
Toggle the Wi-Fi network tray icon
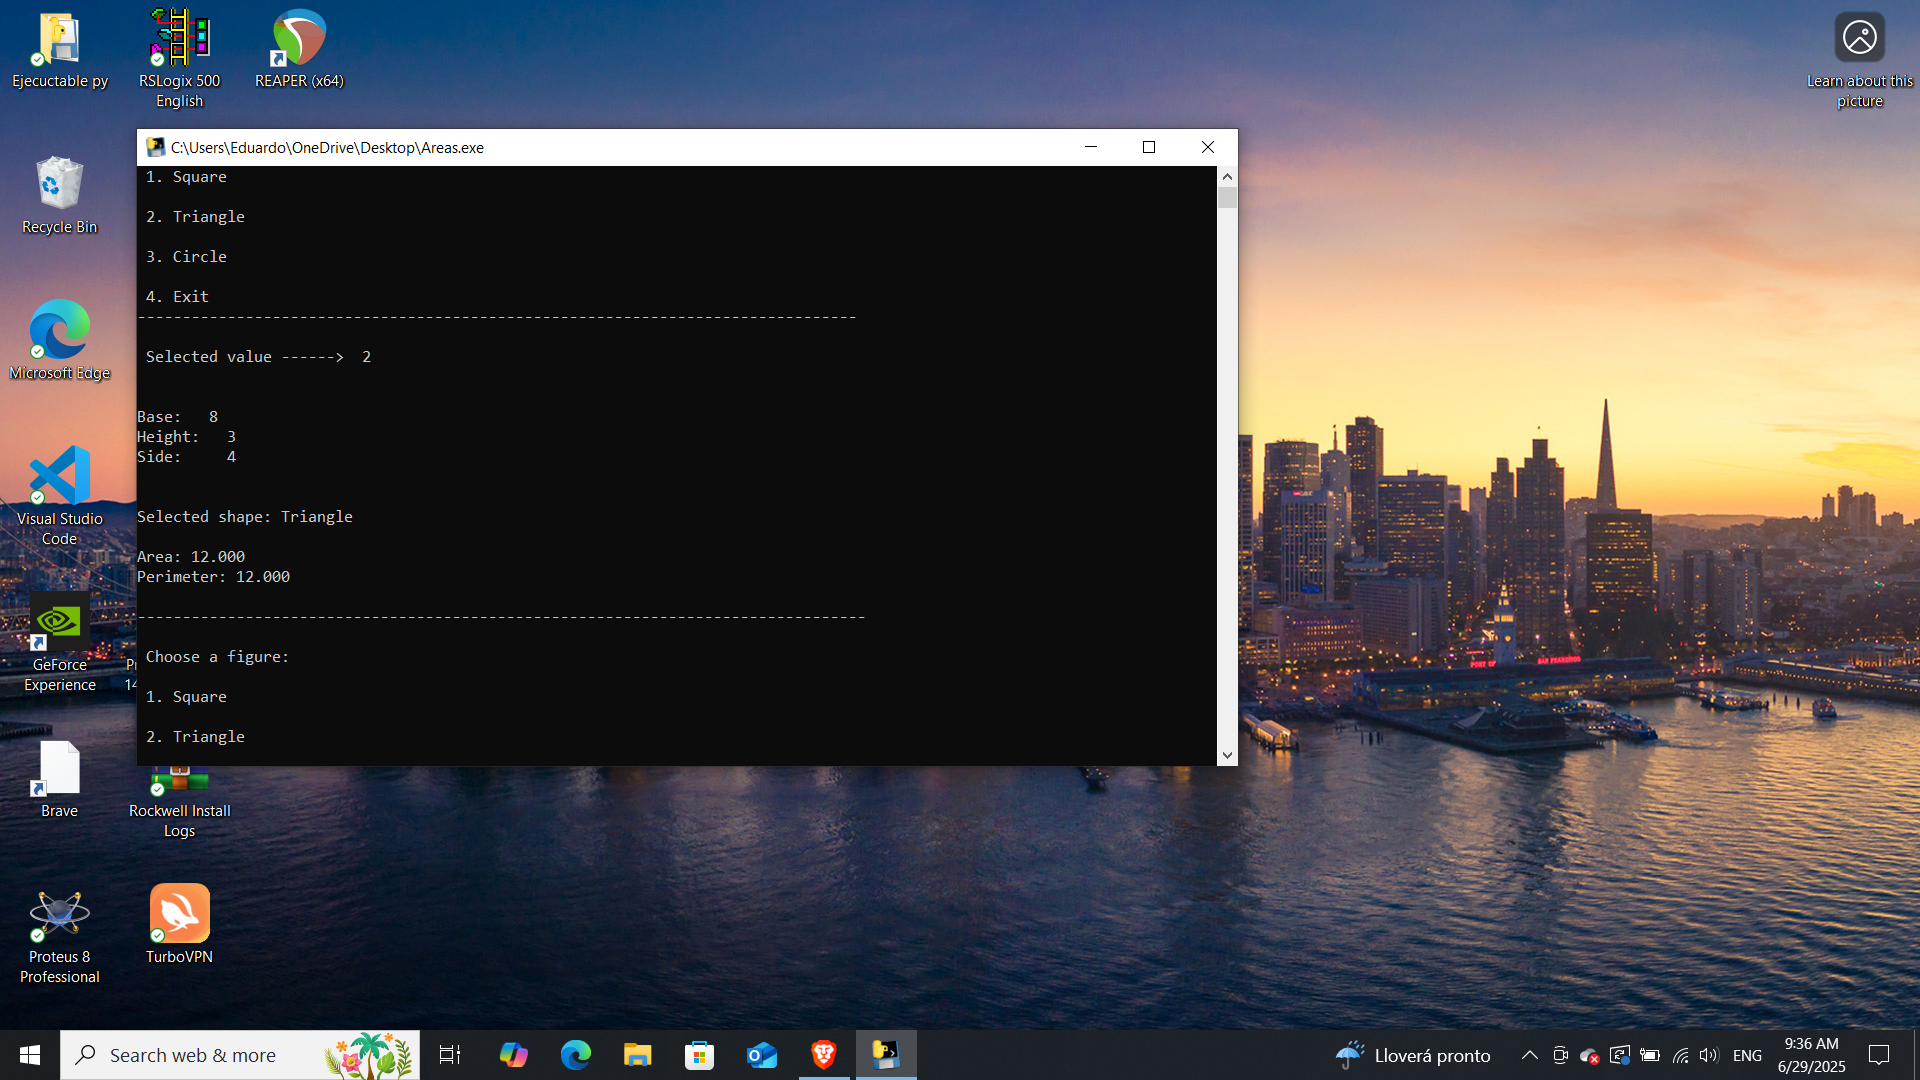[x=1680, y=1055]
